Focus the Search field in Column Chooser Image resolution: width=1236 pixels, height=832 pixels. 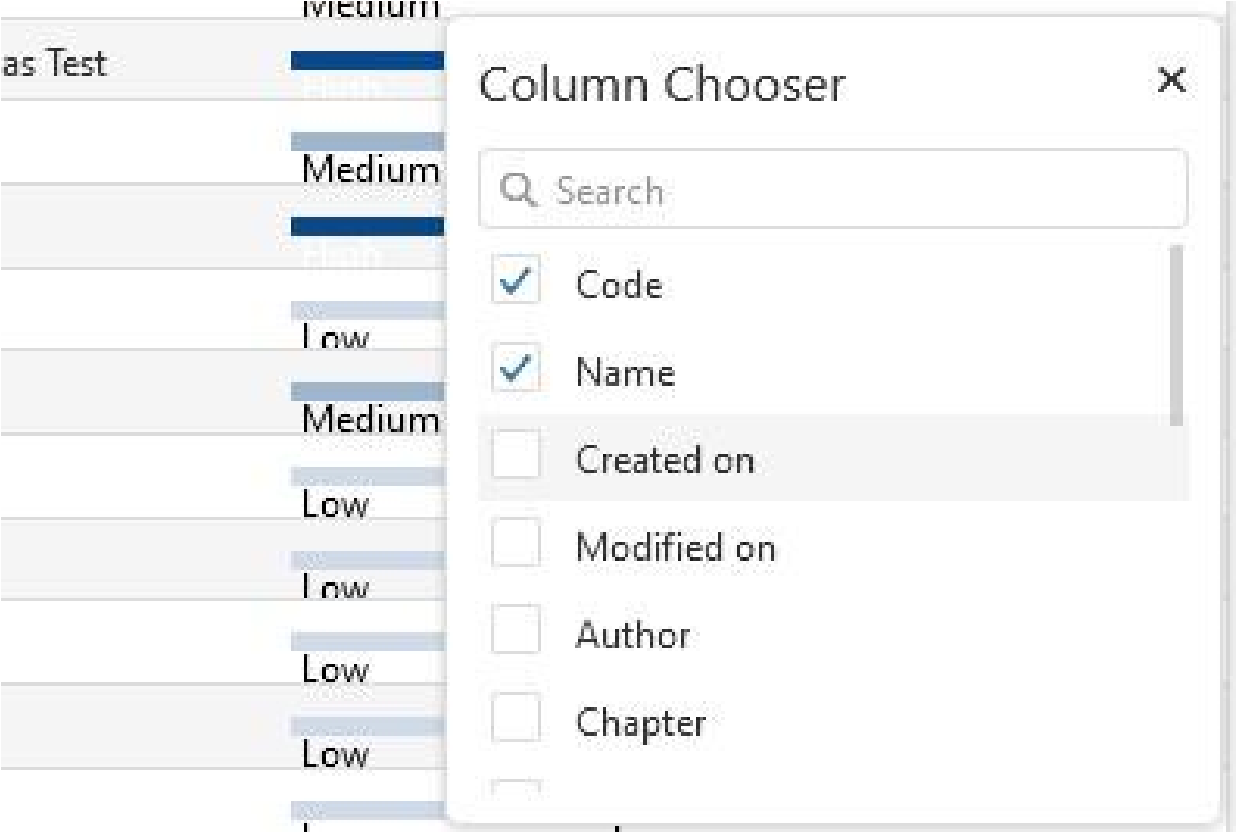point(850,190)
